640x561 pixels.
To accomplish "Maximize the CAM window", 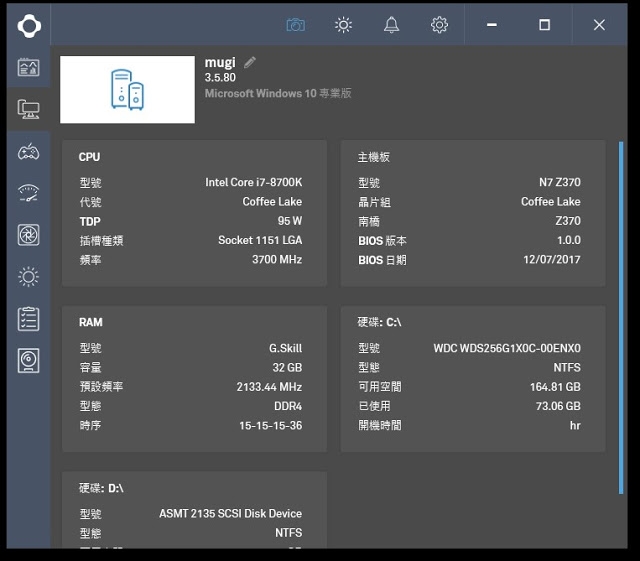I will click(544, 25).
